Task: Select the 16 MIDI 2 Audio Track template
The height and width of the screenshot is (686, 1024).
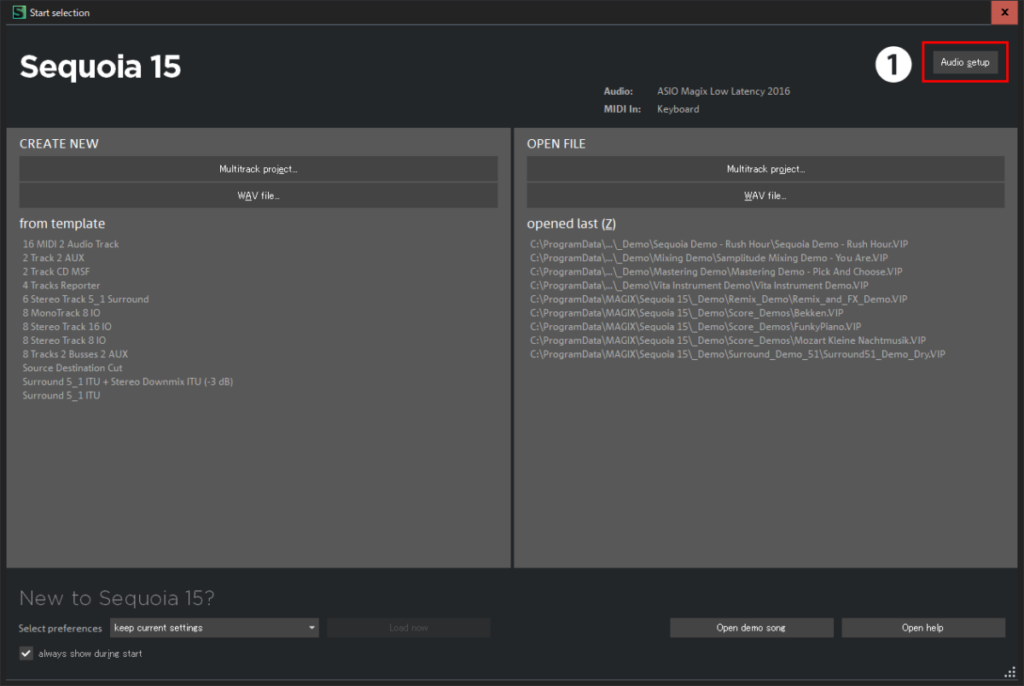Action: [x=70, y=244]
